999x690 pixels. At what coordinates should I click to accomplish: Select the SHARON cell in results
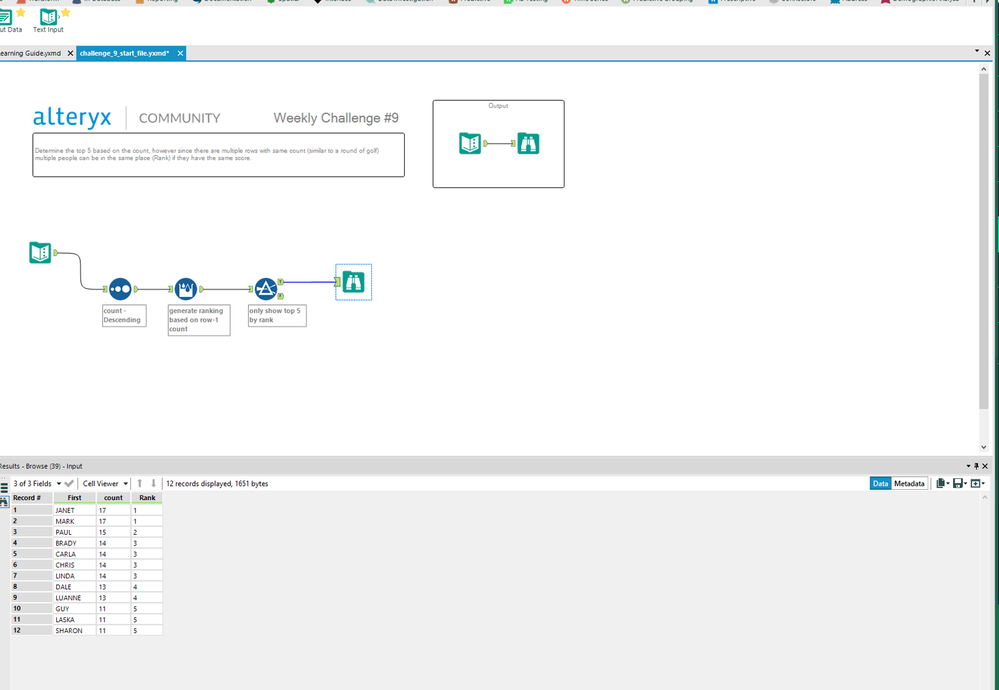[x=75, y=630]
